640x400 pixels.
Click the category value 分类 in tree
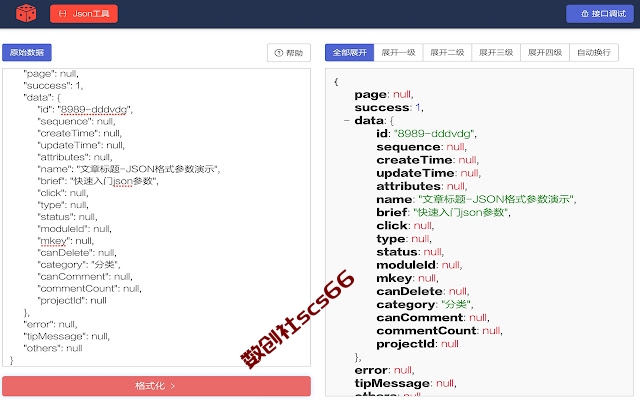coord(456,304)
